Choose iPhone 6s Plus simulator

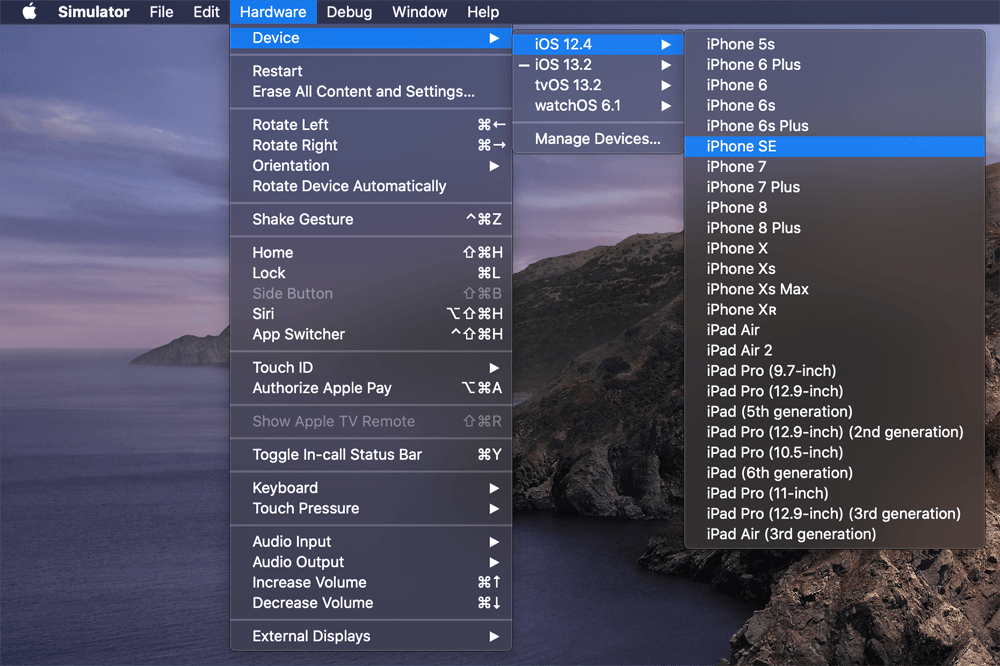pyautogui.click(x=835, y=126)
